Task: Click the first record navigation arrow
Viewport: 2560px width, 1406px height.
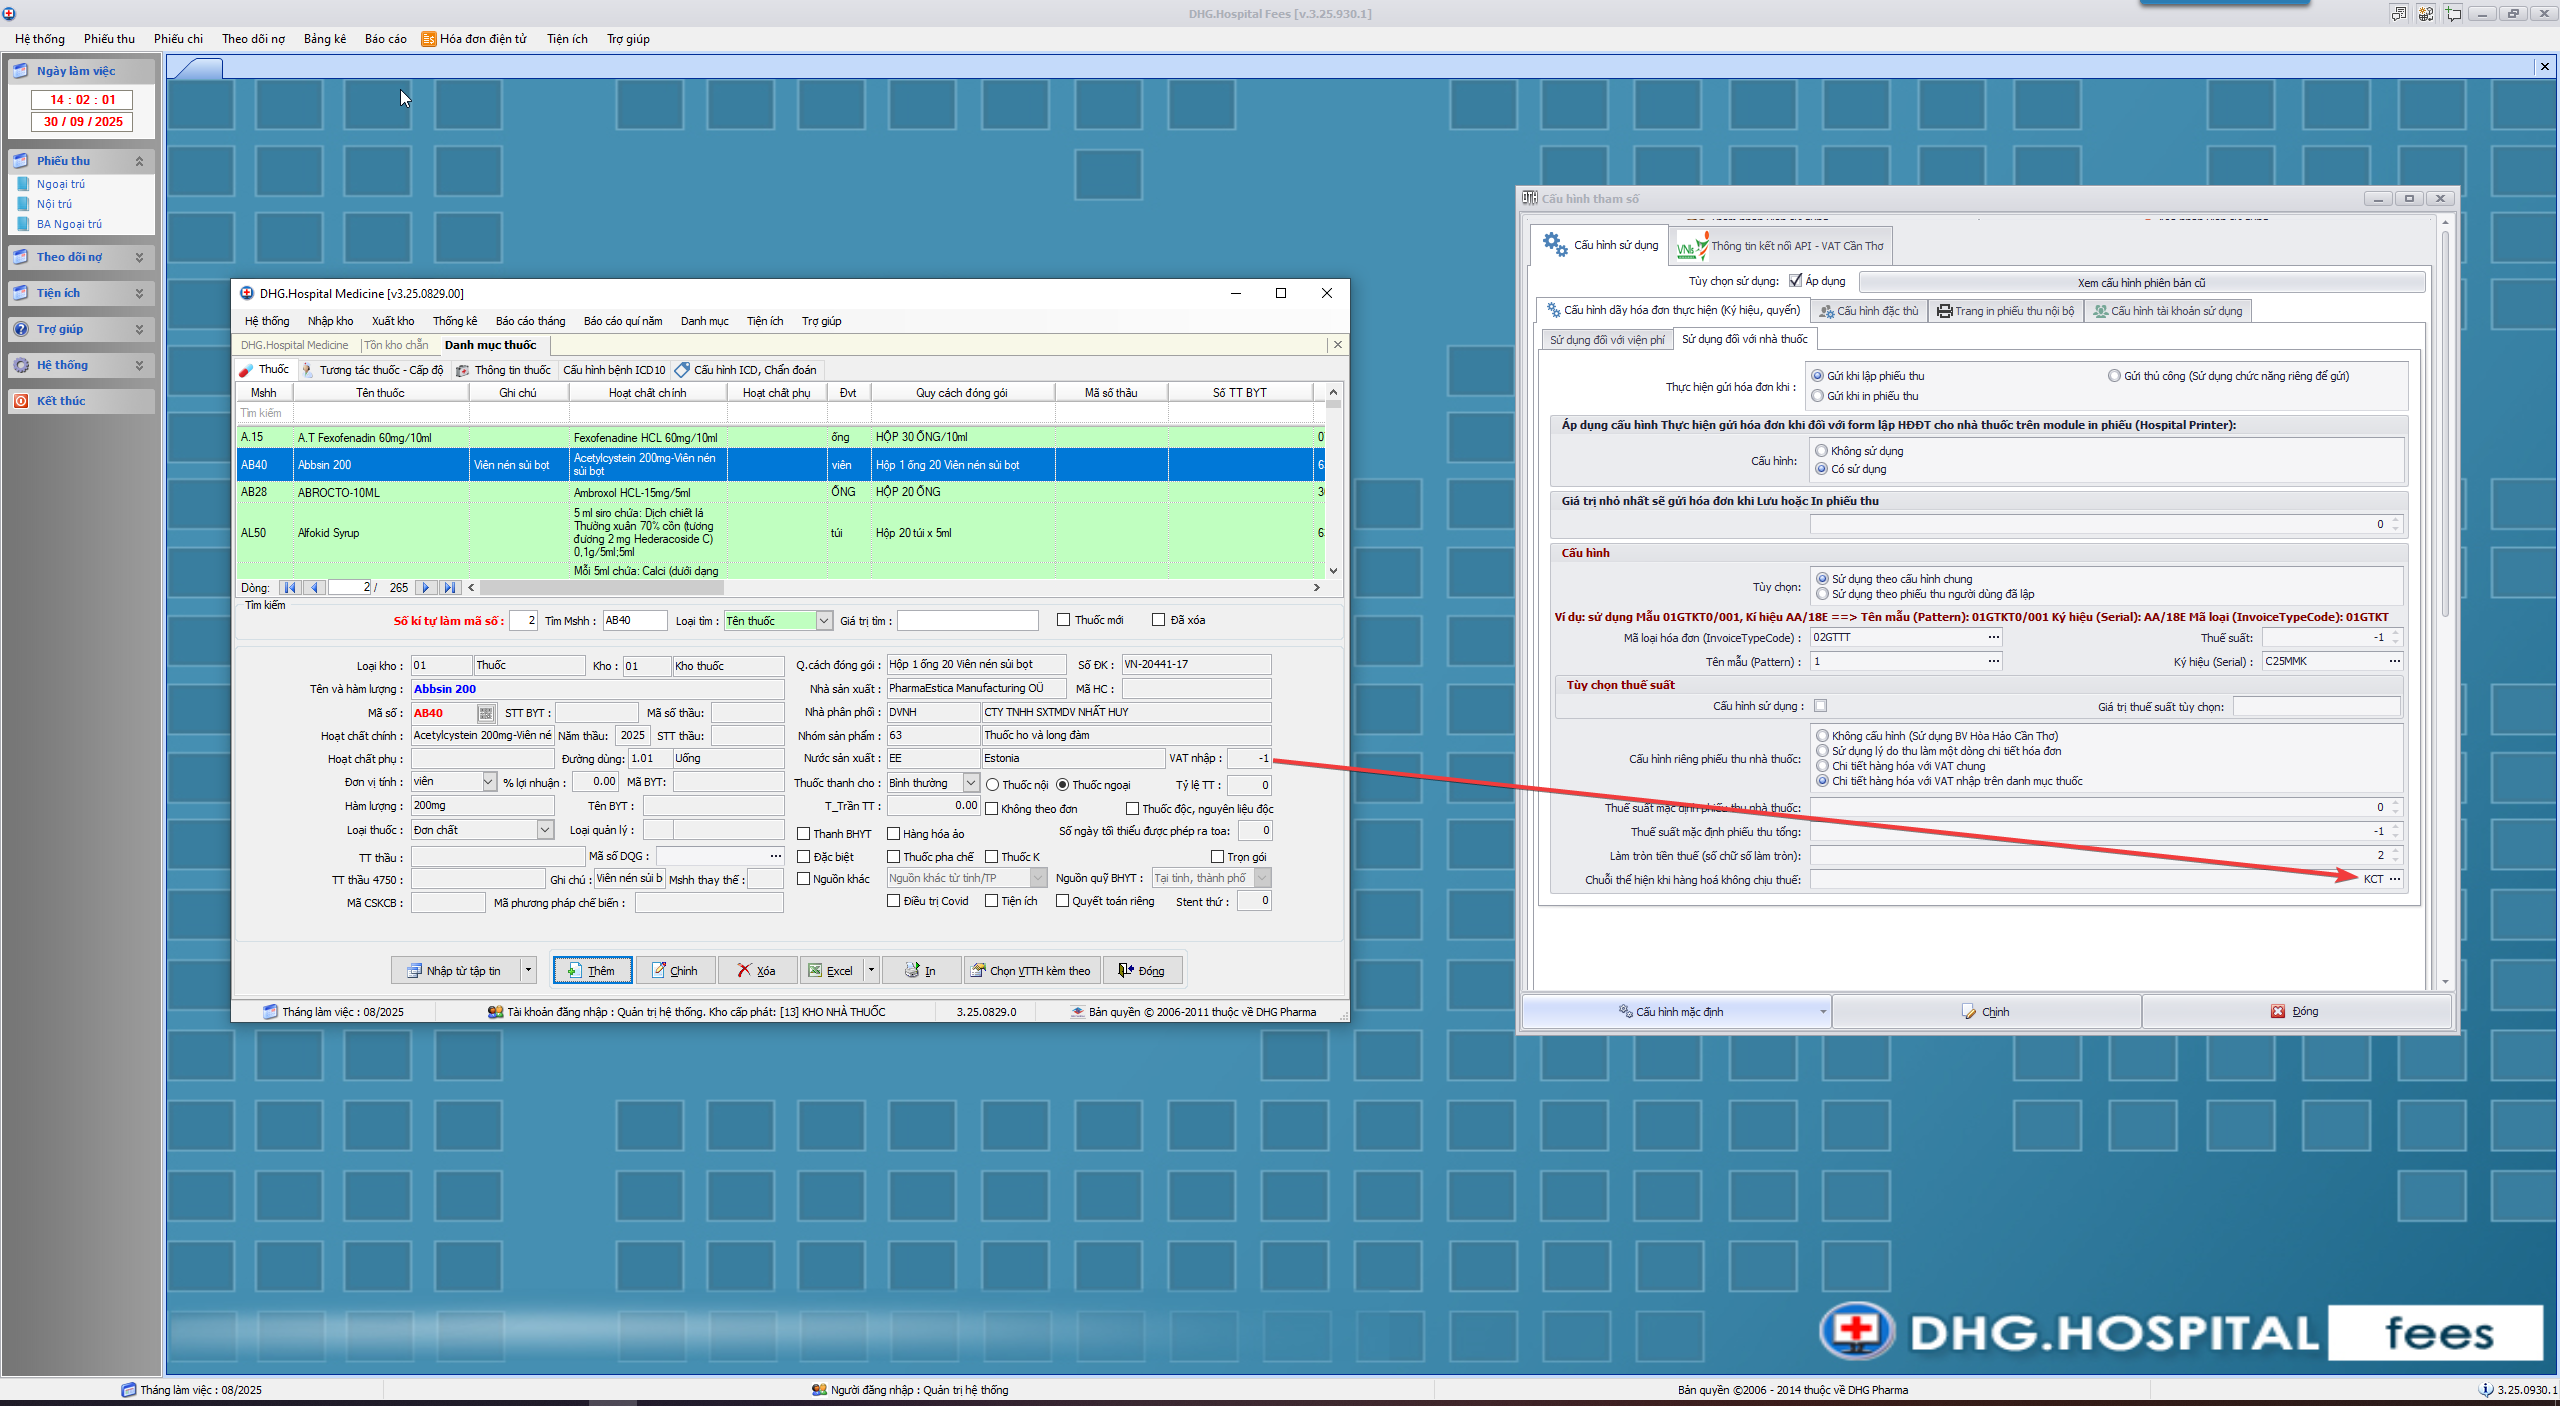Action: point(290,588)
